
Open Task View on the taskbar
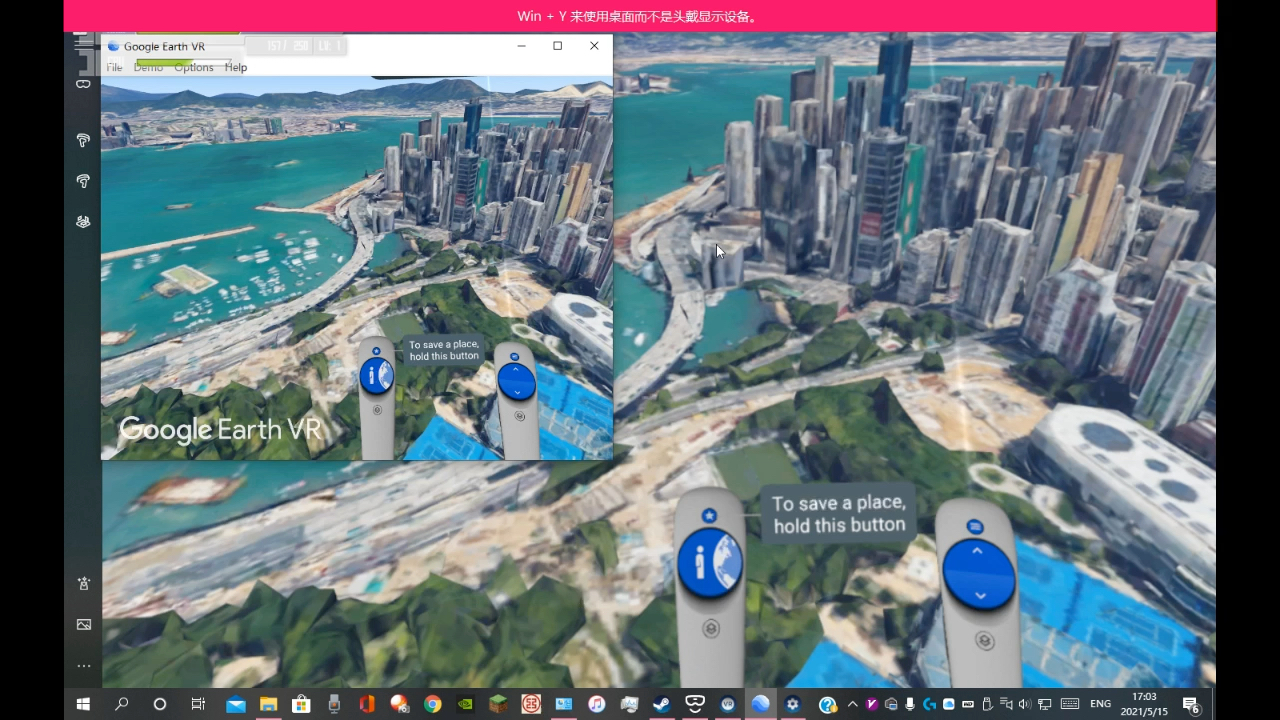[x=198, y=704]
